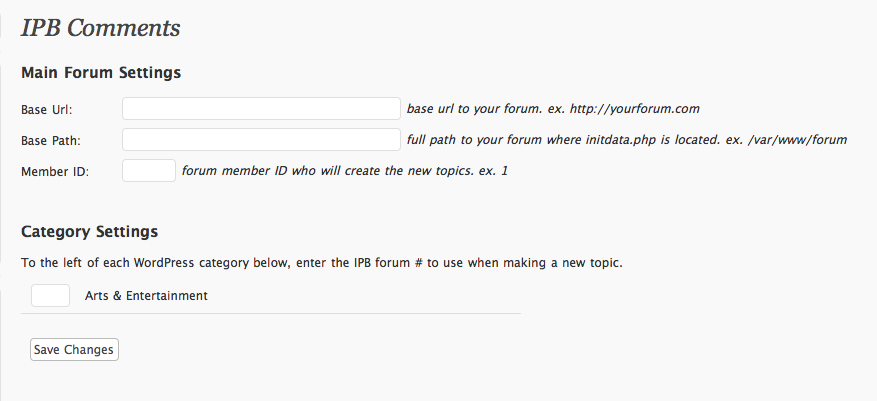Click the Main Forum Settings heading
Screen dimensions: 877x401
click(101, 73)
